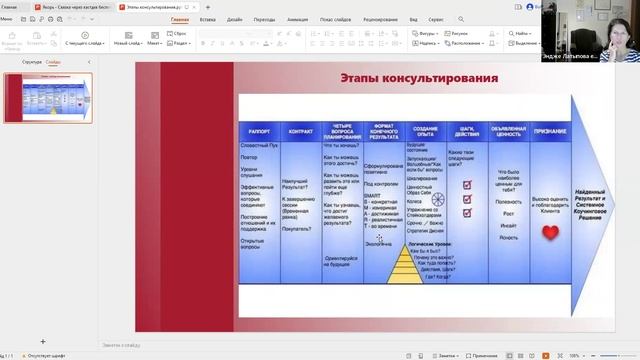This screenshot has width=640, height=360.
Task: Click the Вставить paste icon
Action: (x=36, y=36)
